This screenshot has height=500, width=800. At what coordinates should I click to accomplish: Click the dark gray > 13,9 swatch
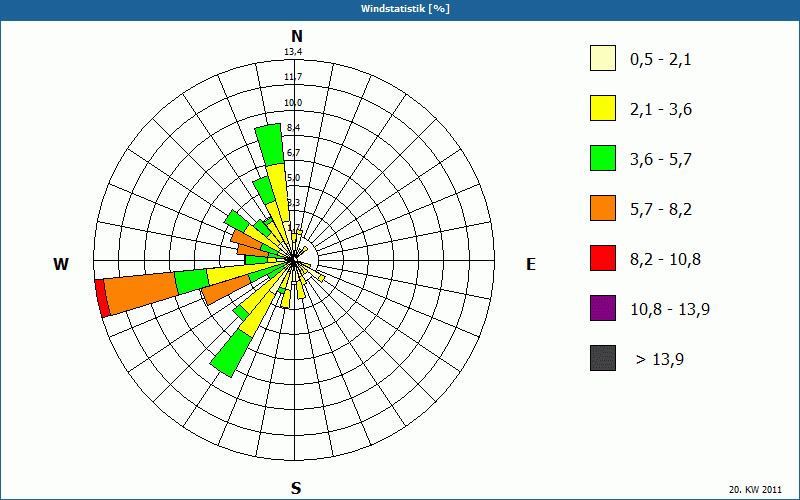coord(603,358)
